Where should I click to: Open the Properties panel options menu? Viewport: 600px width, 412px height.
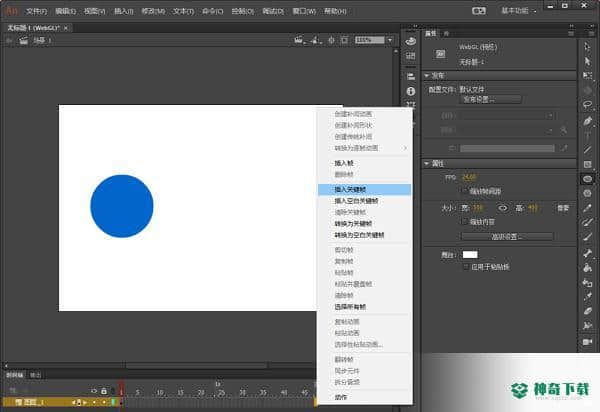click(x=571, y=34)
